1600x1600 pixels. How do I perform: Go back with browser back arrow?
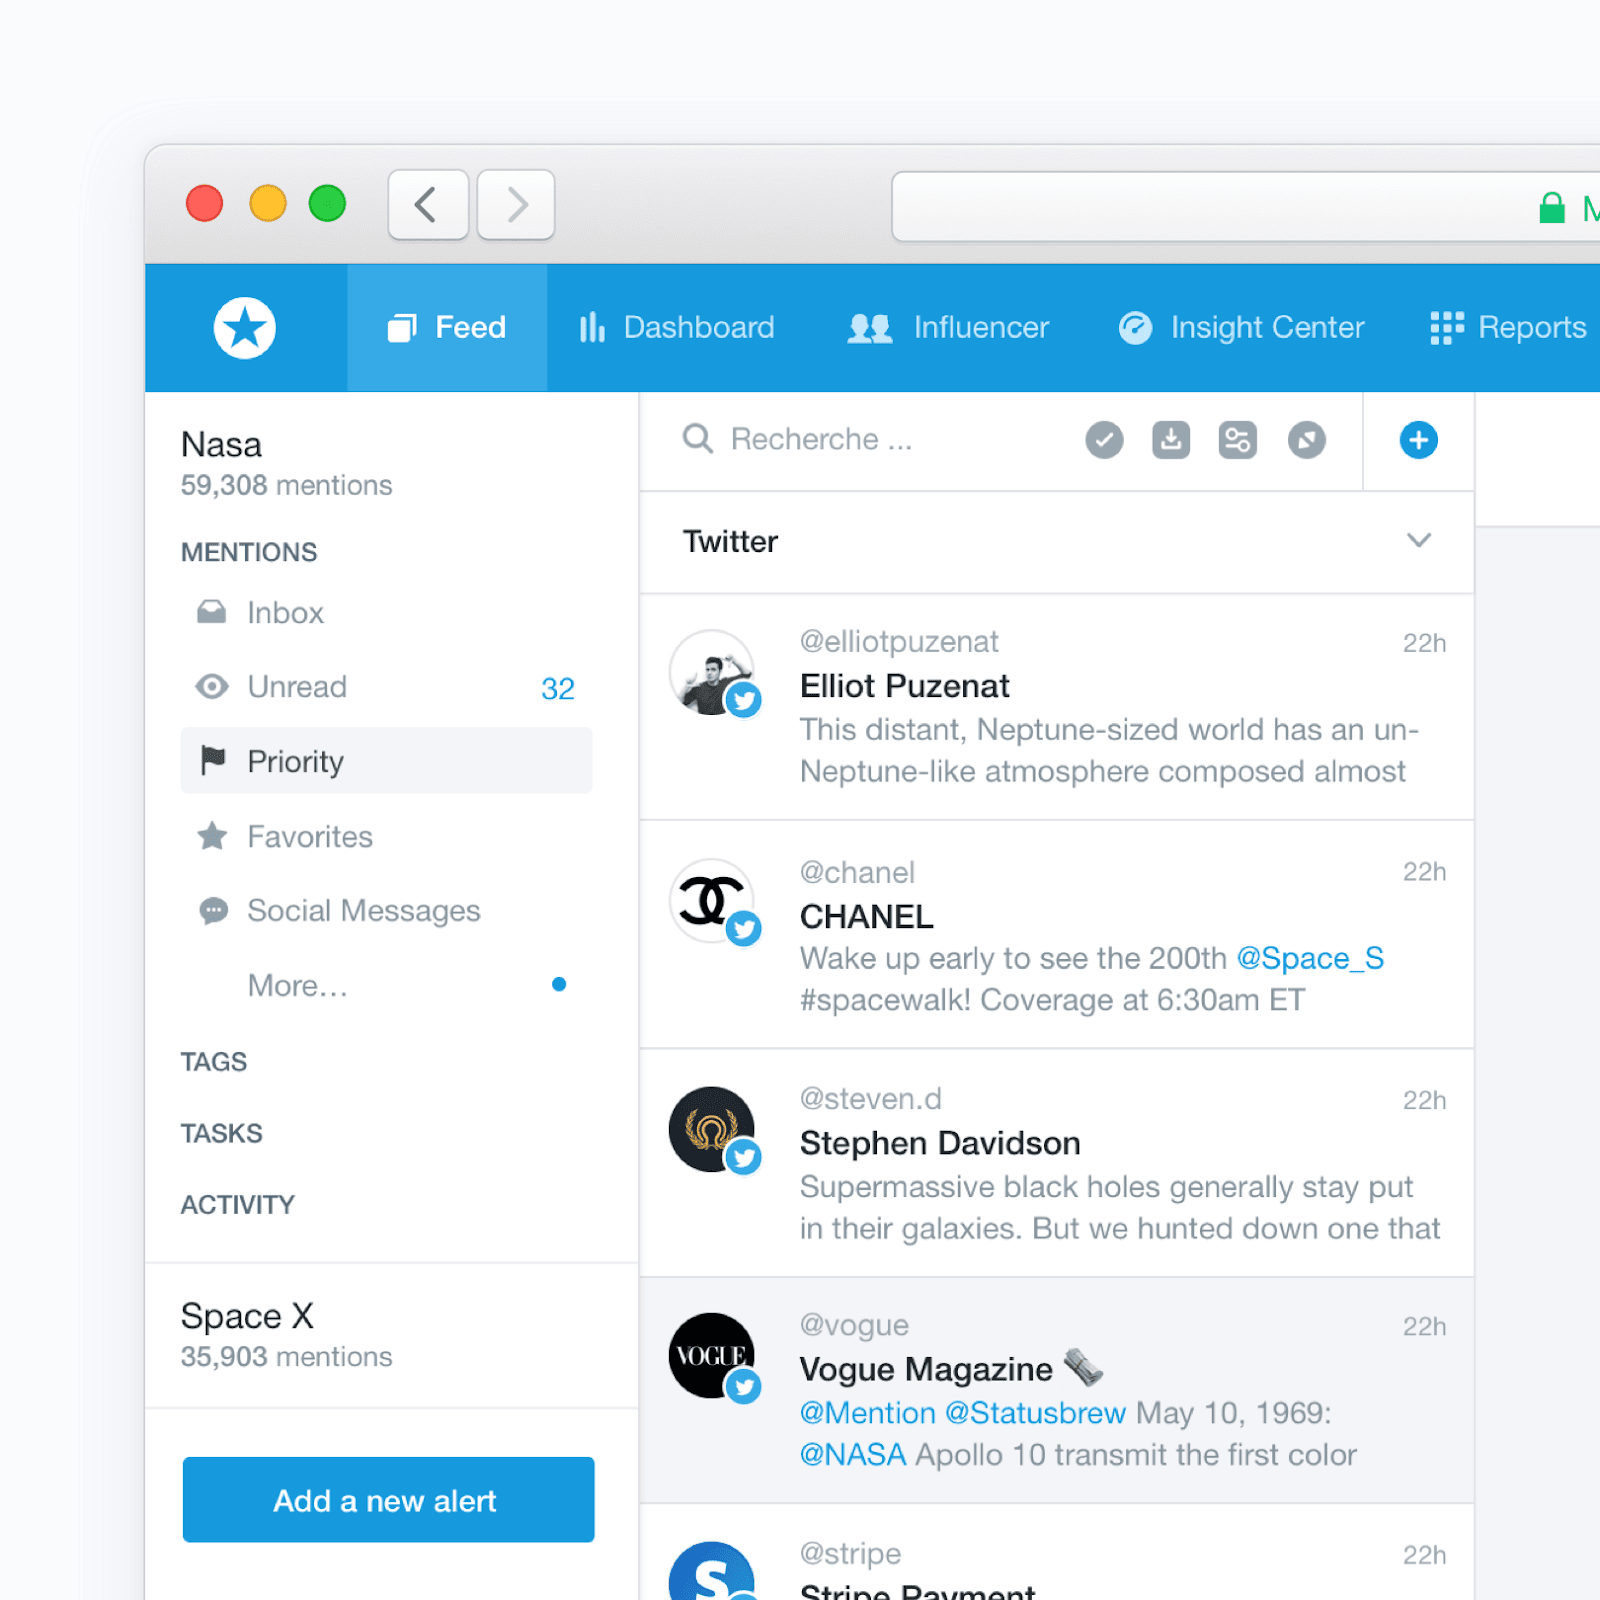428,205
